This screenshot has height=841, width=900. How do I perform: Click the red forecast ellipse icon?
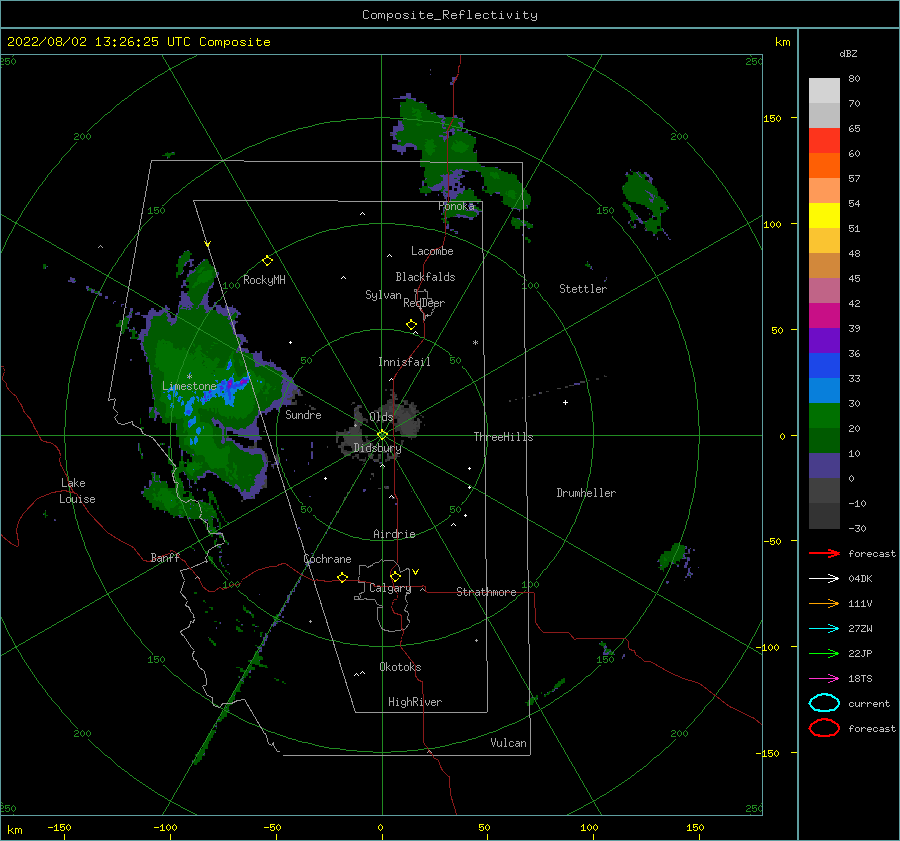[x=824, y=728]
